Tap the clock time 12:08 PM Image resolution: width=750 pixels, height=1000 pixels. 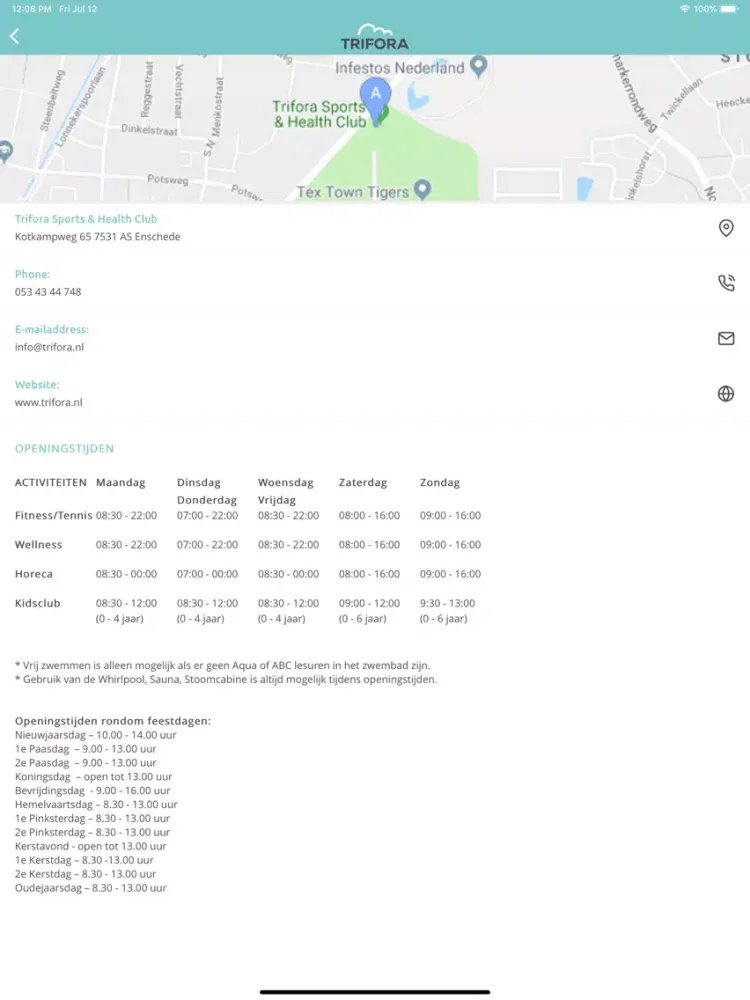tap(32, 9)
